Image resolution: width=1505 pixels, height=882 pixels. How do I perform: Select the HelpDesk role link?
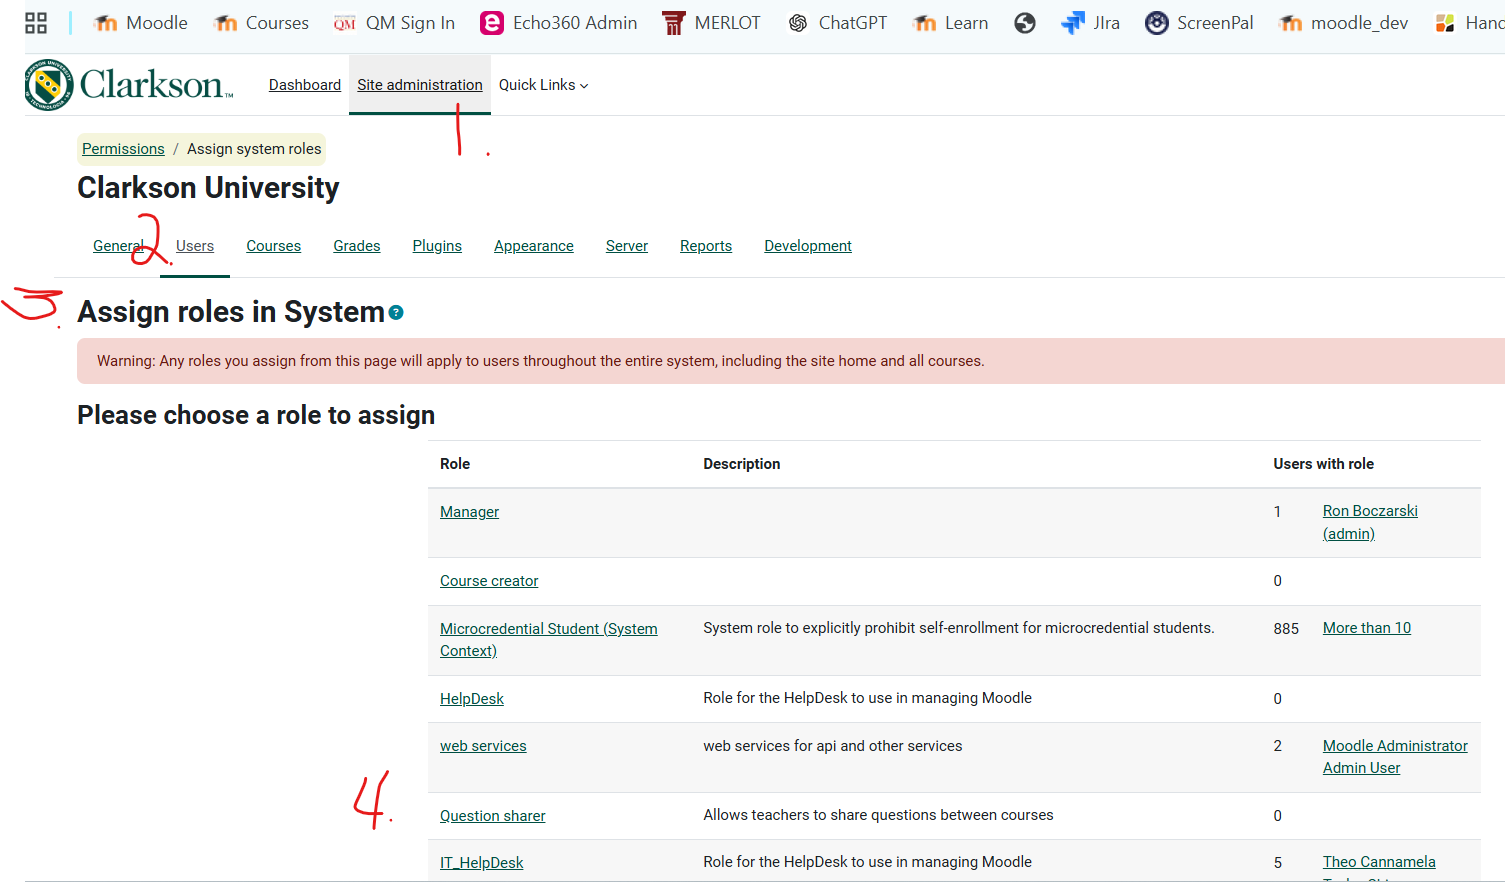pos(472,699)
